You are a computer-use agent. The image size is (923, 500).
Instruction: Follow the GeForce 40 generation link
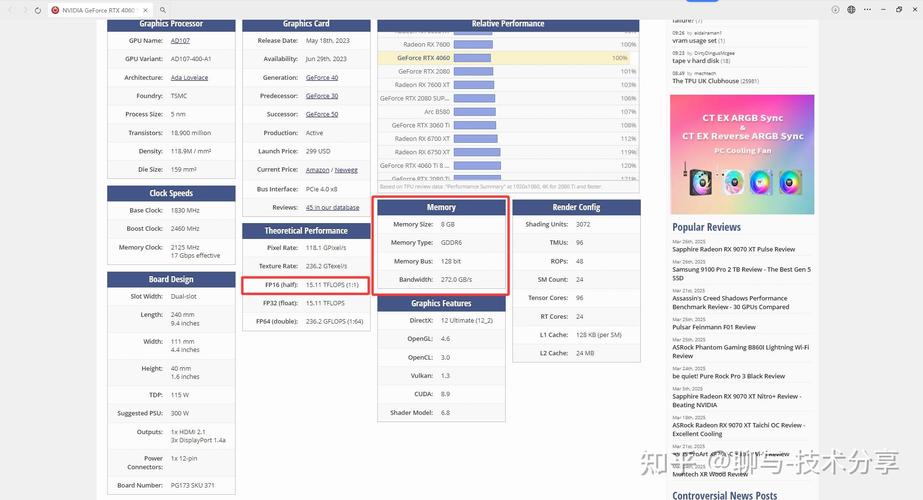321,77
